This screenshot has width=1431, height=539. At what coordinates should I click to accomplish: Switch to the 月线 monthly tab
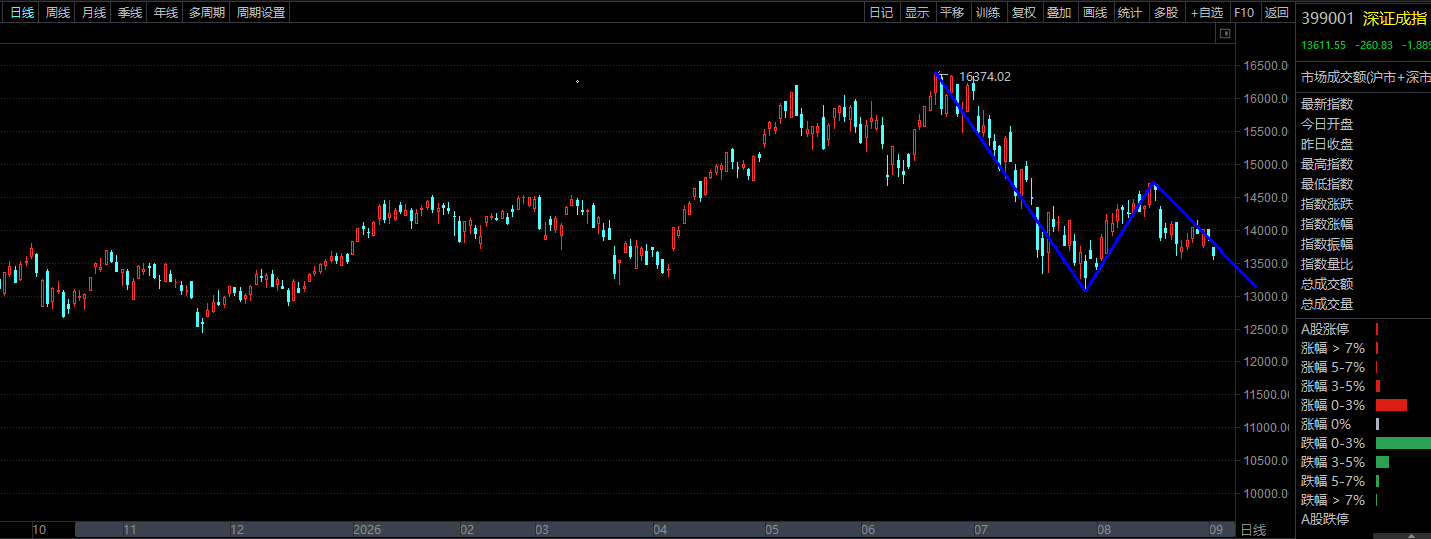tap(94, 13)
